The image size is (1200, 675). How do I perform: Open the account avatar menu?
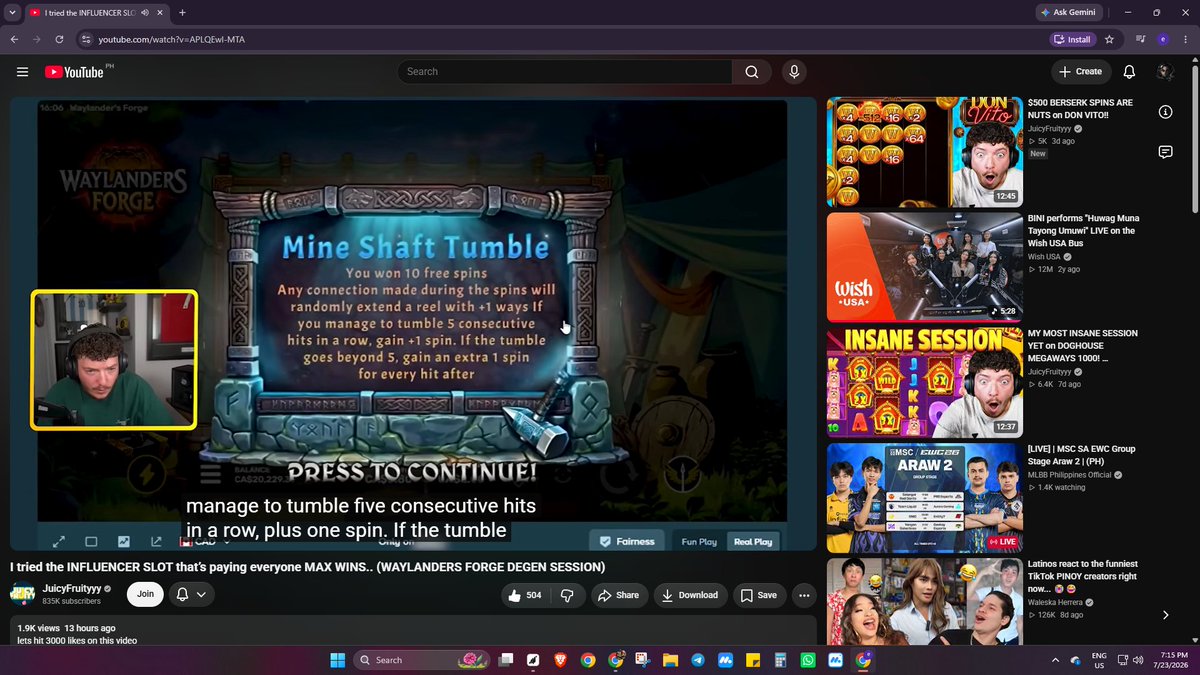[x=1164, y=72]
